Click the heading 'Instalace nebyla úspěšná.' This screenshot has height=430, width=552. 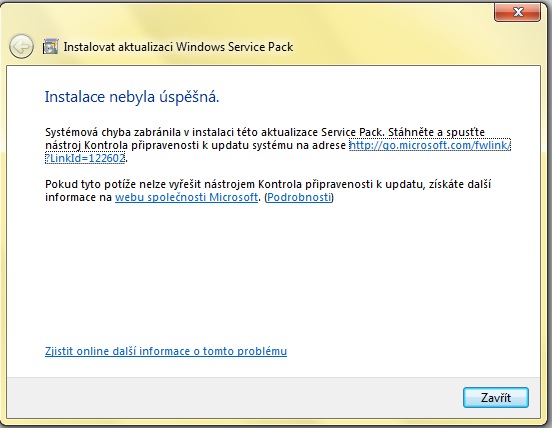(132, 97)
